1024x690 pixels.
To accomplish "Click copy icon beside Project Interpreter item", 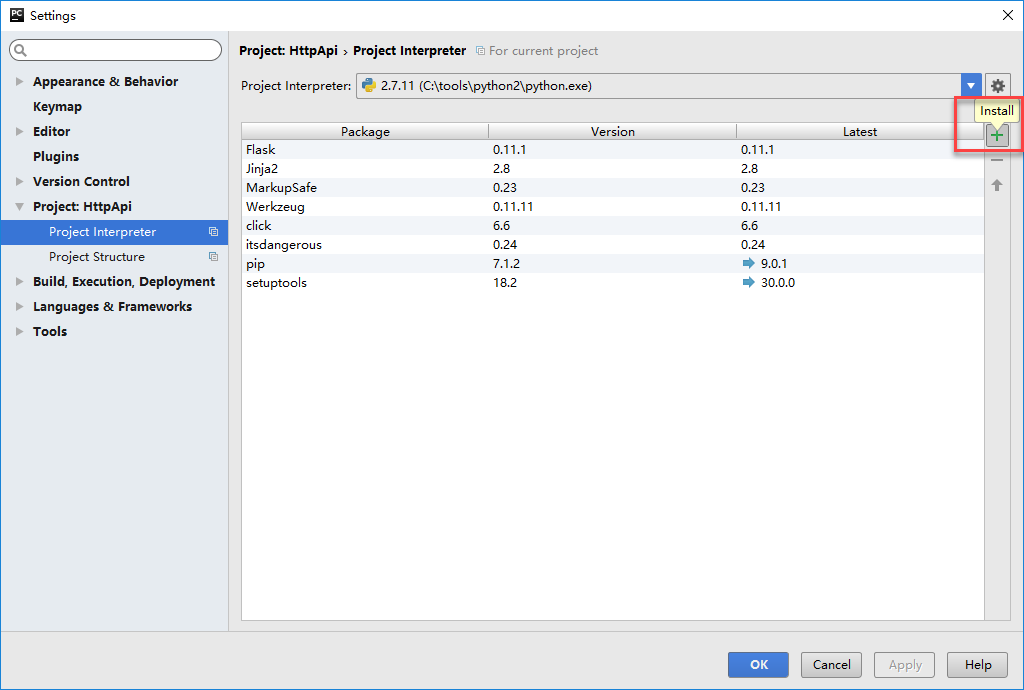I will (213, 232).
